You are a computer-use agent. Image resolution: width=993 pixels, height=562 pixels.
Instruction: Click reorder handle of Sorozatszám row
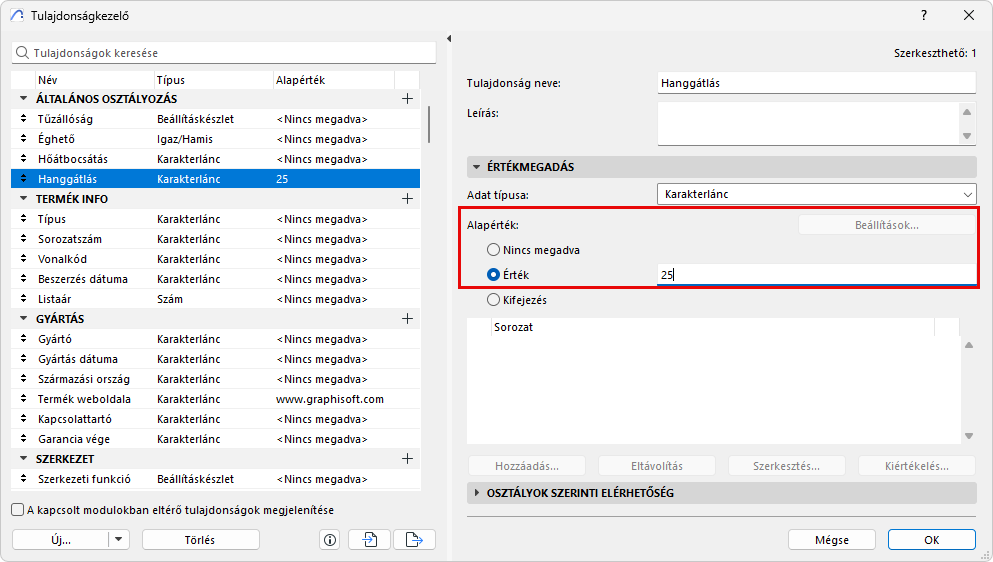[23, 239]
